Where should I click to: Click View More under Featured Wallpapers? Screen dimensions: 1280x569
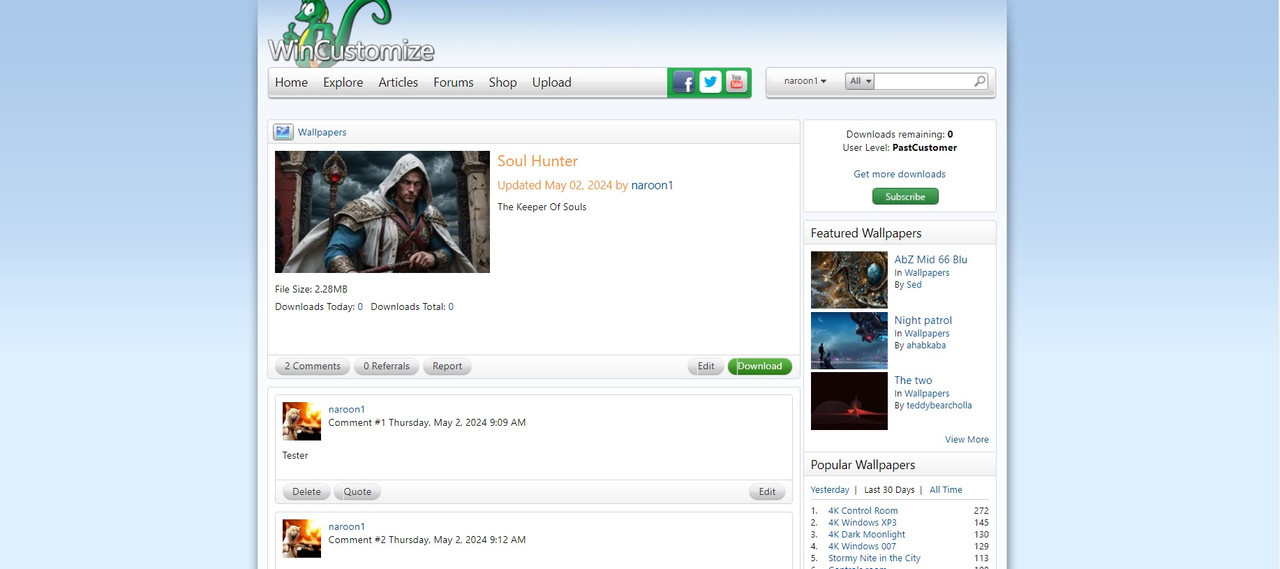coord(967,439)
